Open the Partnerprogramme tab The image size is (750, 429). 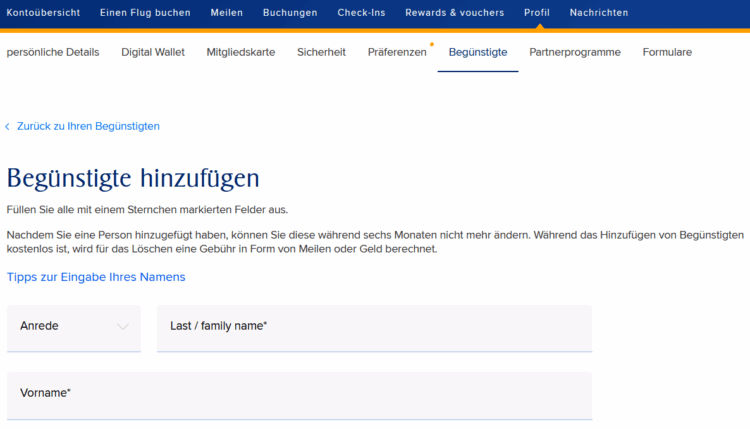(575, 52)
